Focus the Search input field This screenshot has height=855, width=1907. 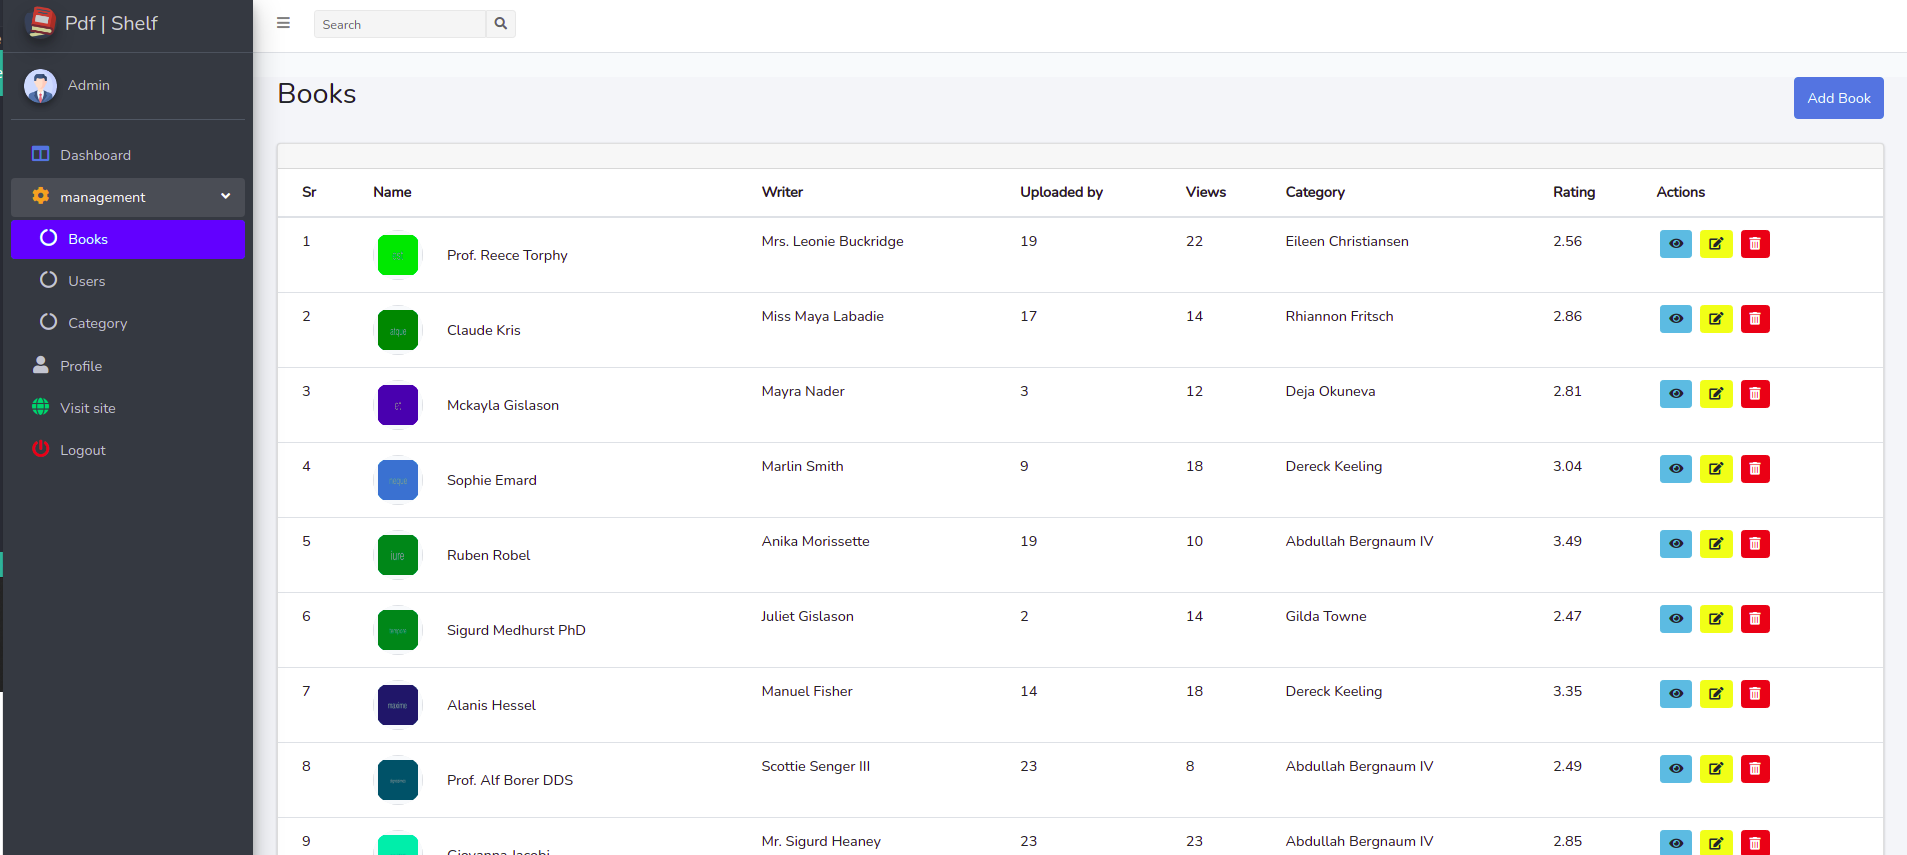tap(400, 24)
